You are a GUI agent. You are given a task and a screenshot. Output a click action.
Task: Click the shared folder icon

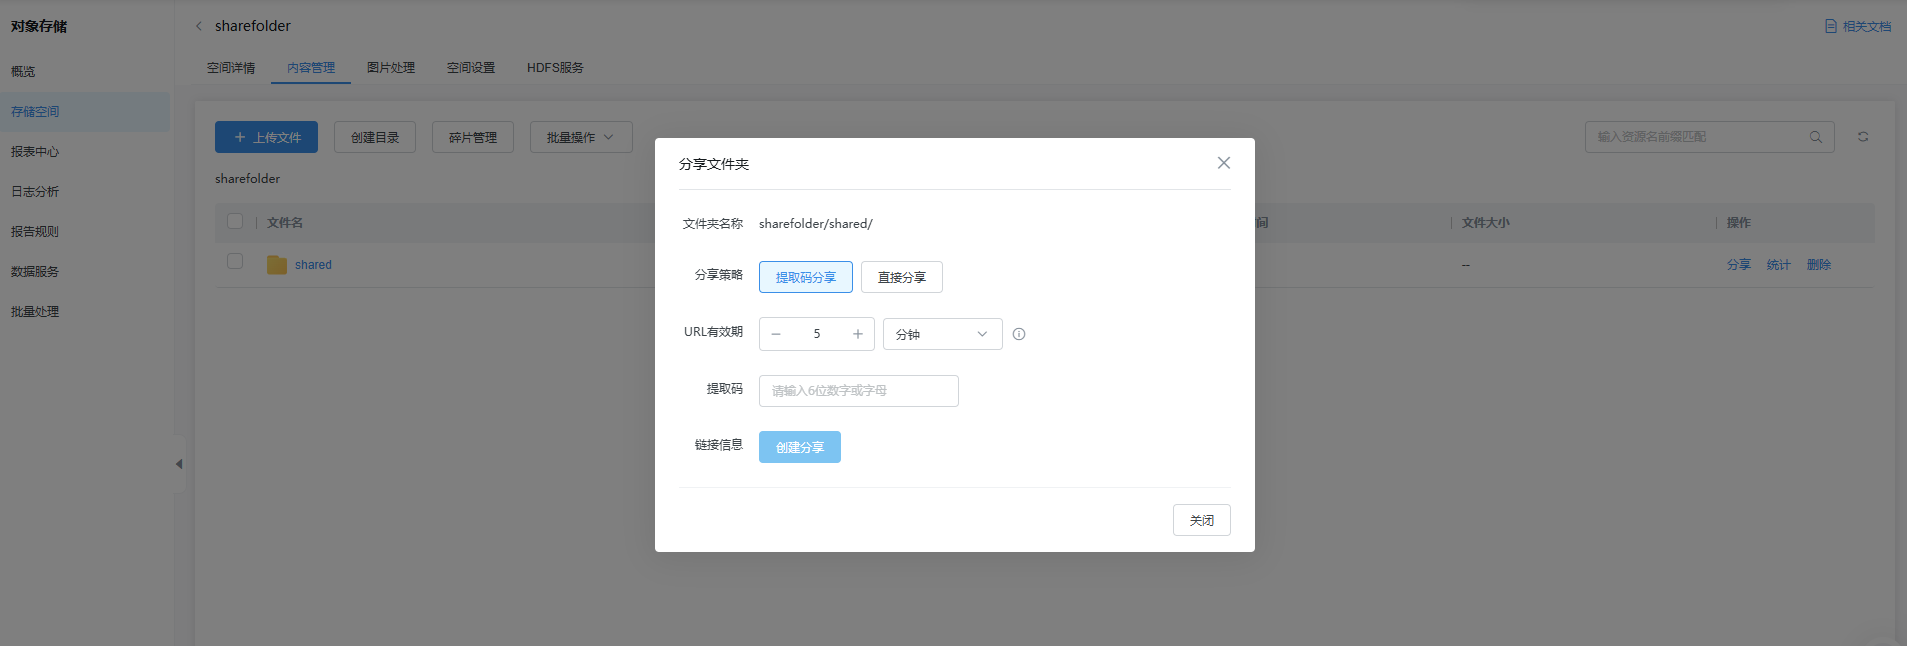pos(277,265)
